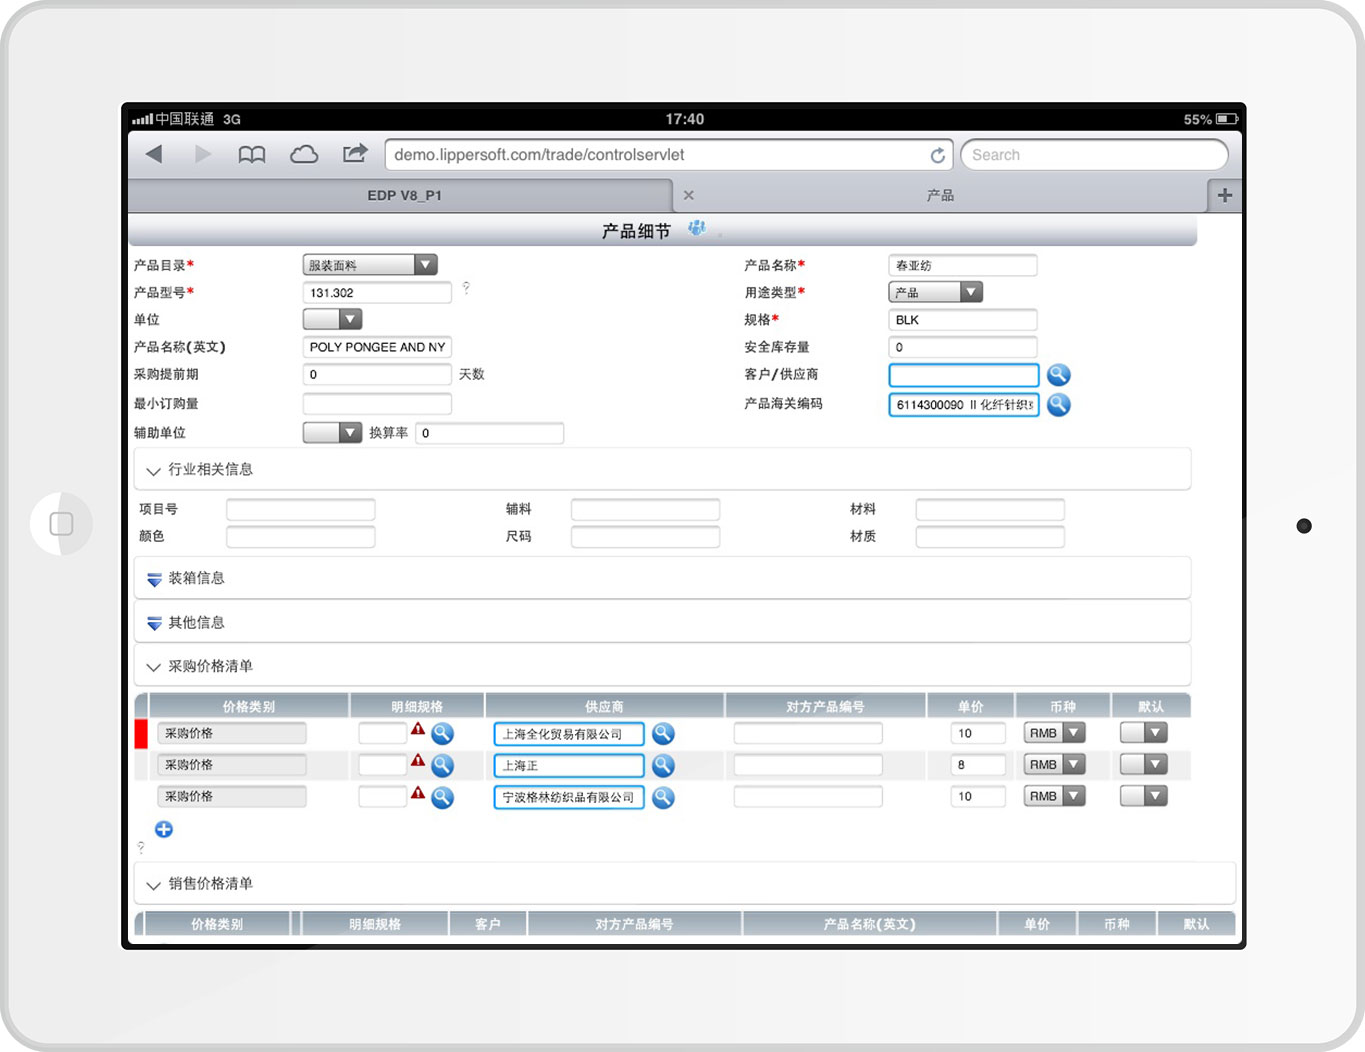Tap the share arrow icon
The height and width of the screenshot is (1052, 1365).
coord(355,153)
